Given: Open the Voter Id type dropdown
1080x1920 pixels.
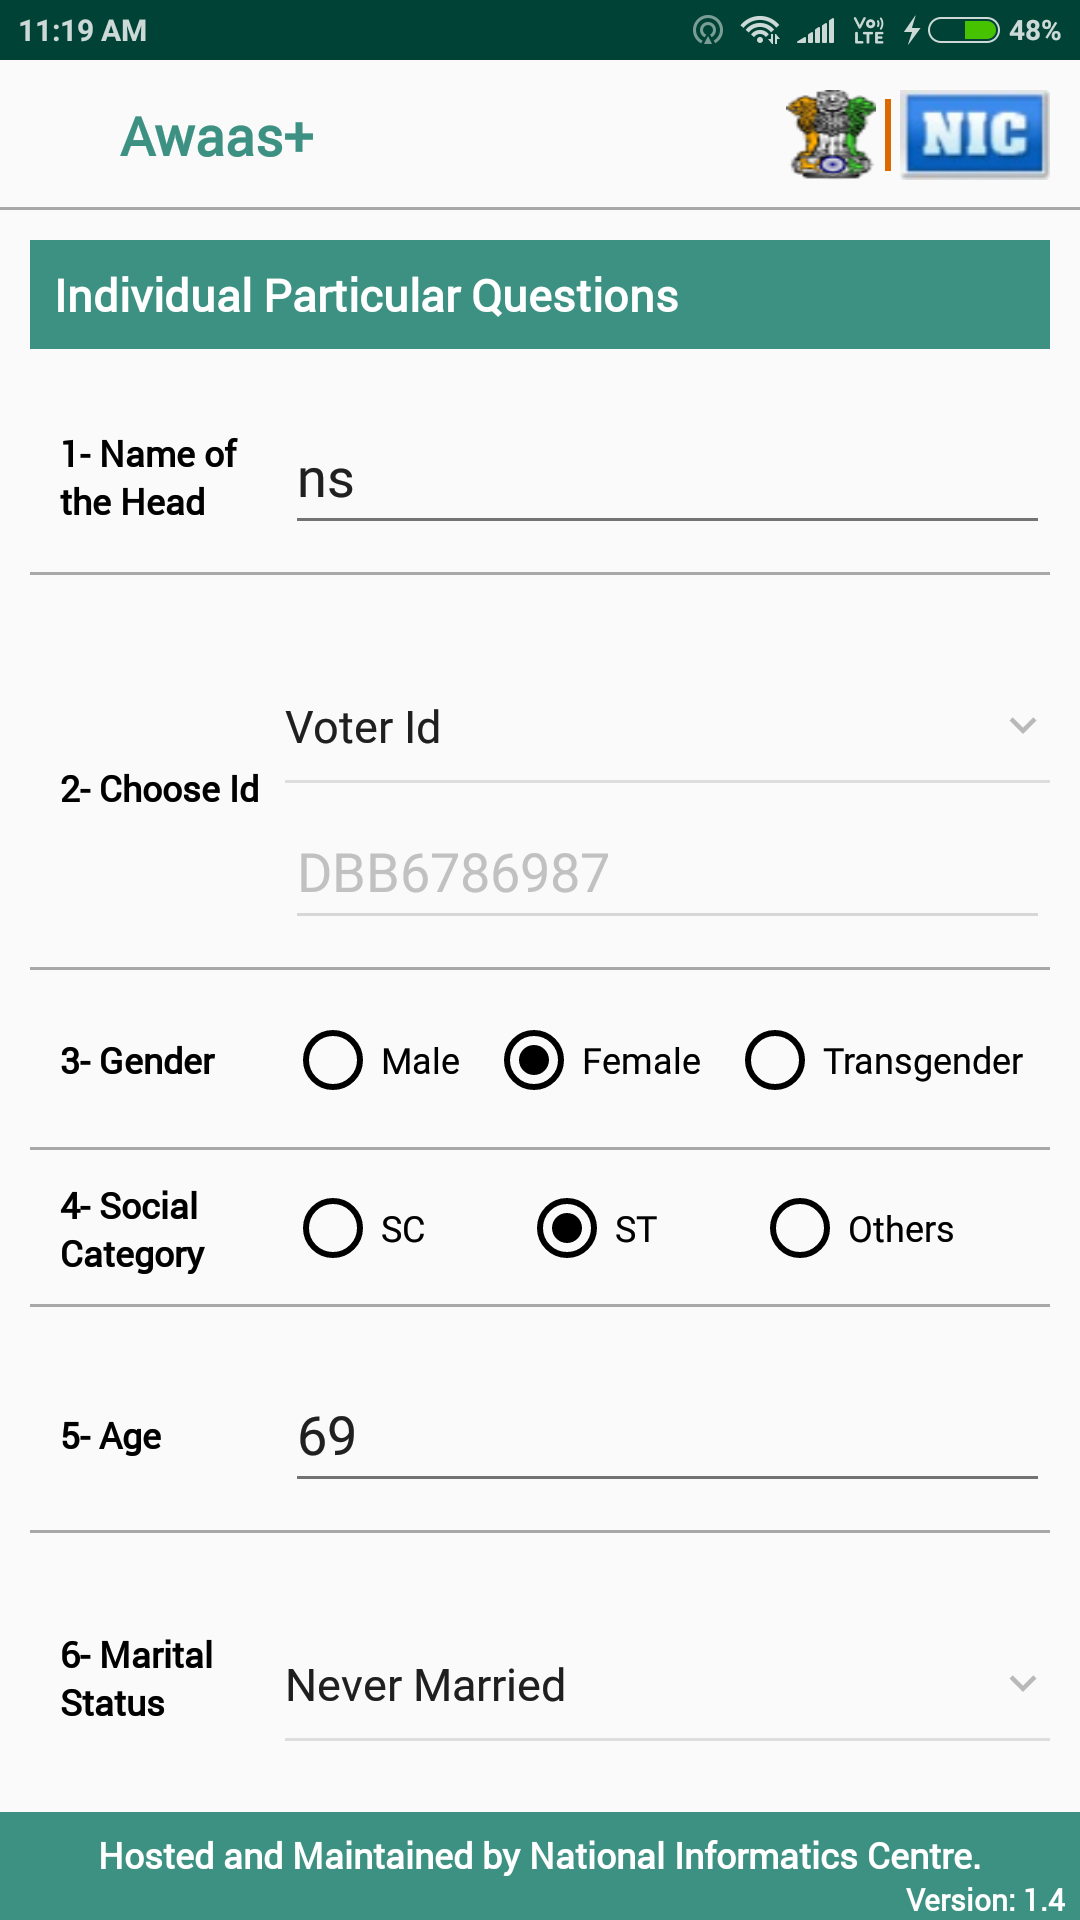Looking at the screenshot, I should pyautogui.click(x=666, y=727).
